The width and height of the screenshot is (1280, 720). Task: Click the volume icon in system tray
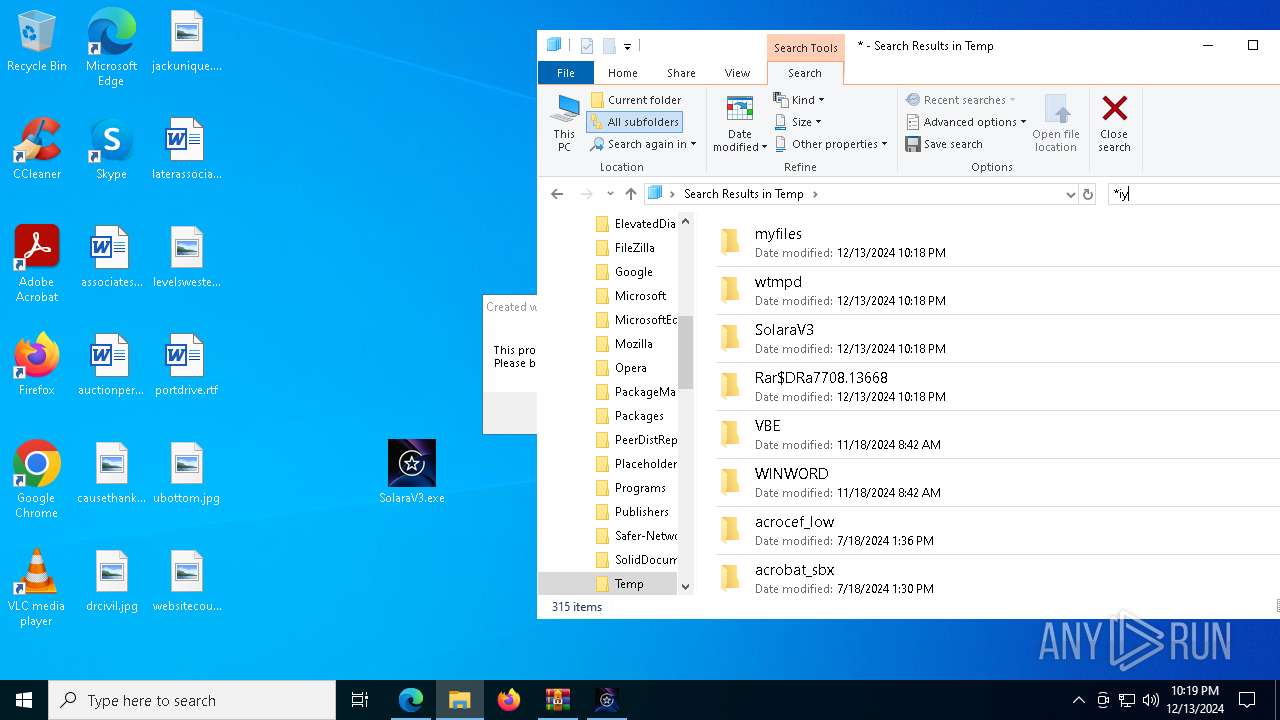[x=1150, y=700]
